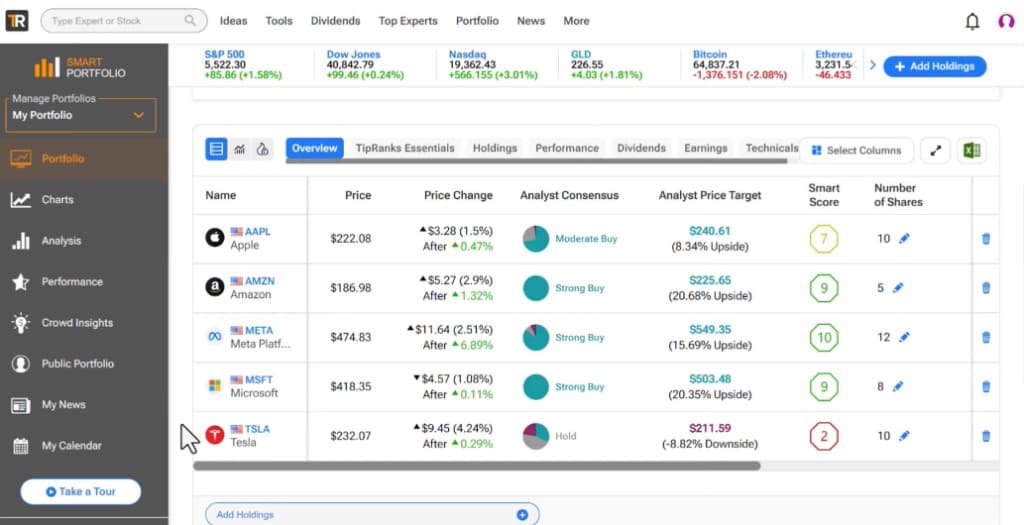This screenshot has width=1024, height=525.
Task: Open the notifications bell
Action: click(972, 22)
